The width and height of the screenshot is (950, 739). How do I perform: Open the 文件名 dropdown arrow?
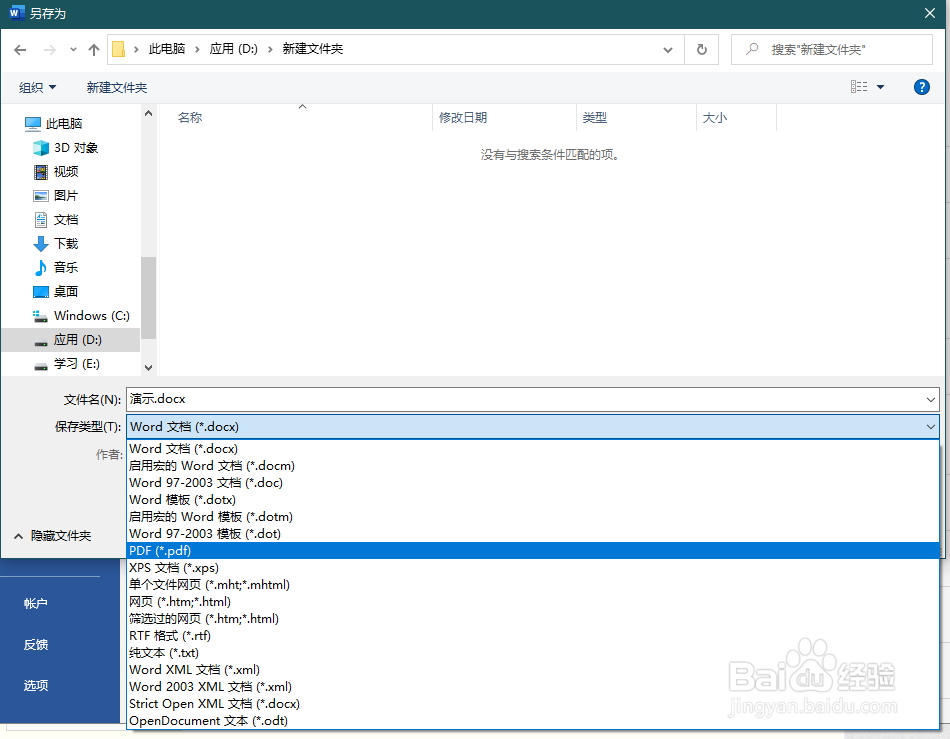[x=931, y=399]
